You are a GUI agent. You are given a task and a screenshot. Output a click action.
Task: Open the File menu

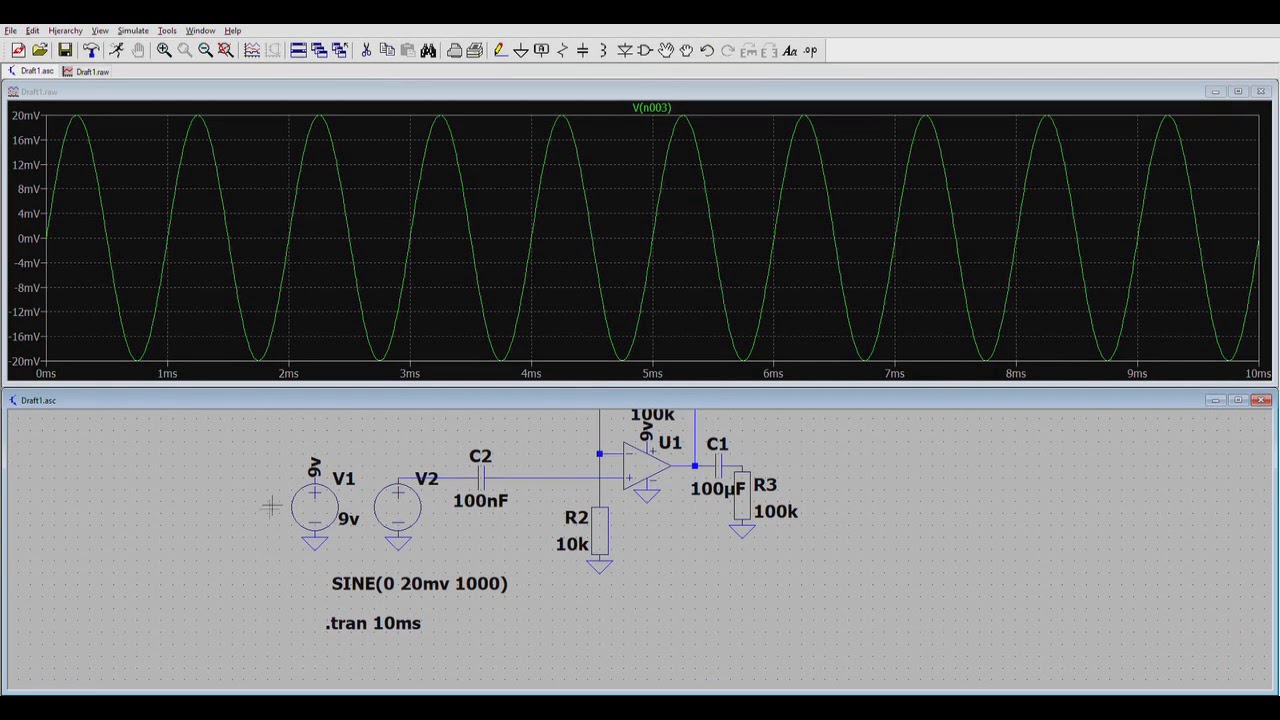pyautogui.click(x=10, y=31)
